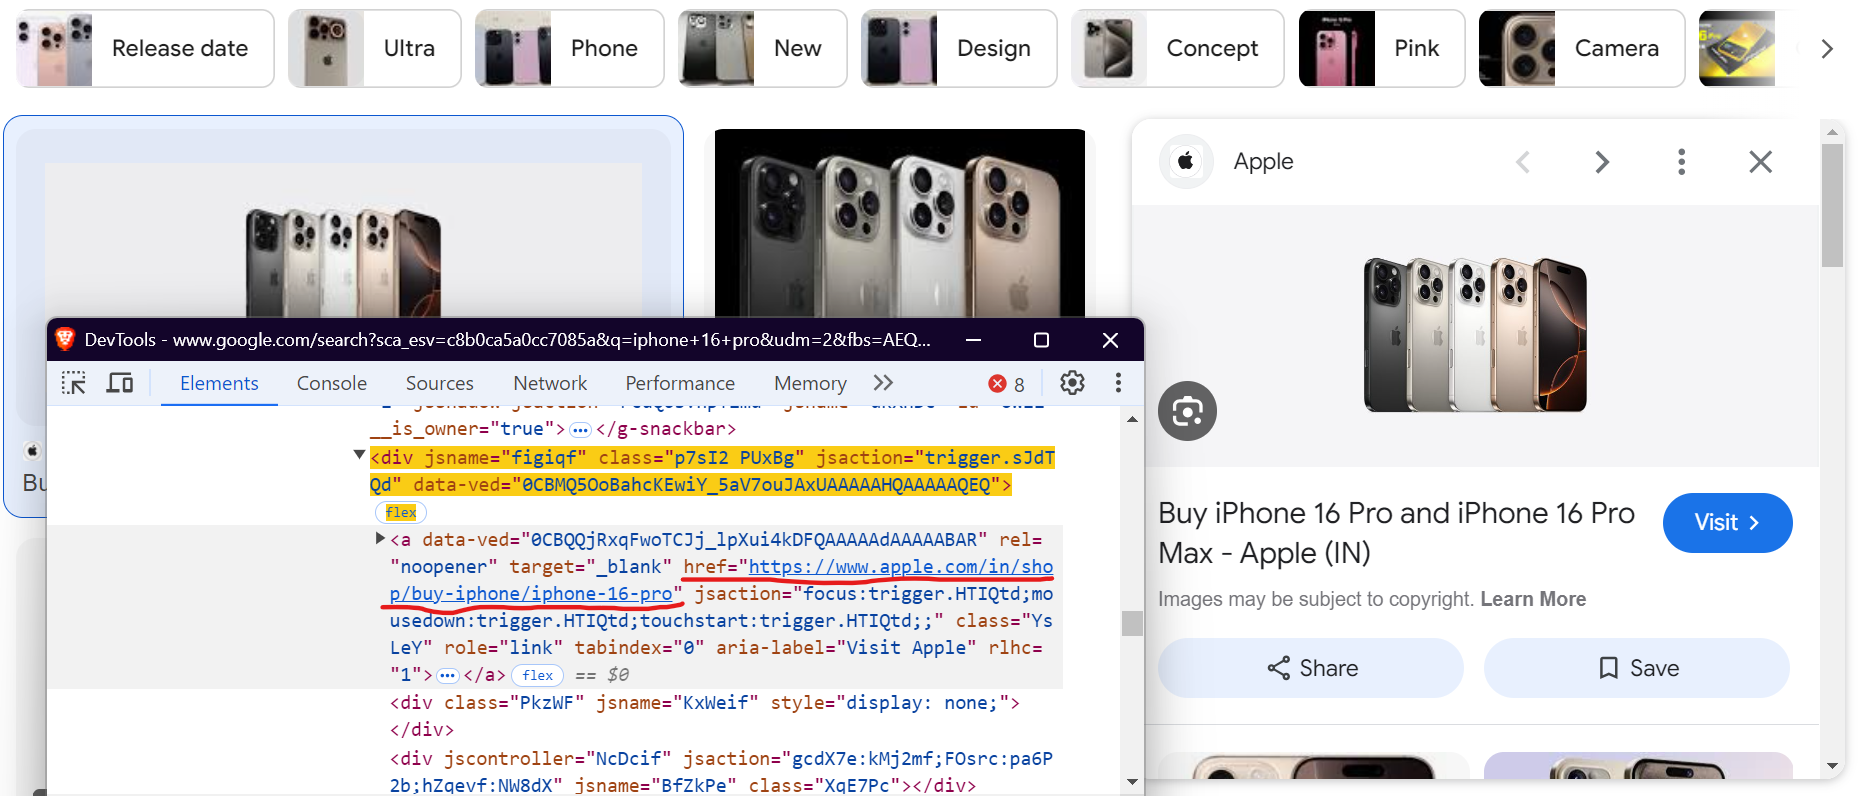
Task: Show more DevTools tabs chevron
Action: (883, 383)
